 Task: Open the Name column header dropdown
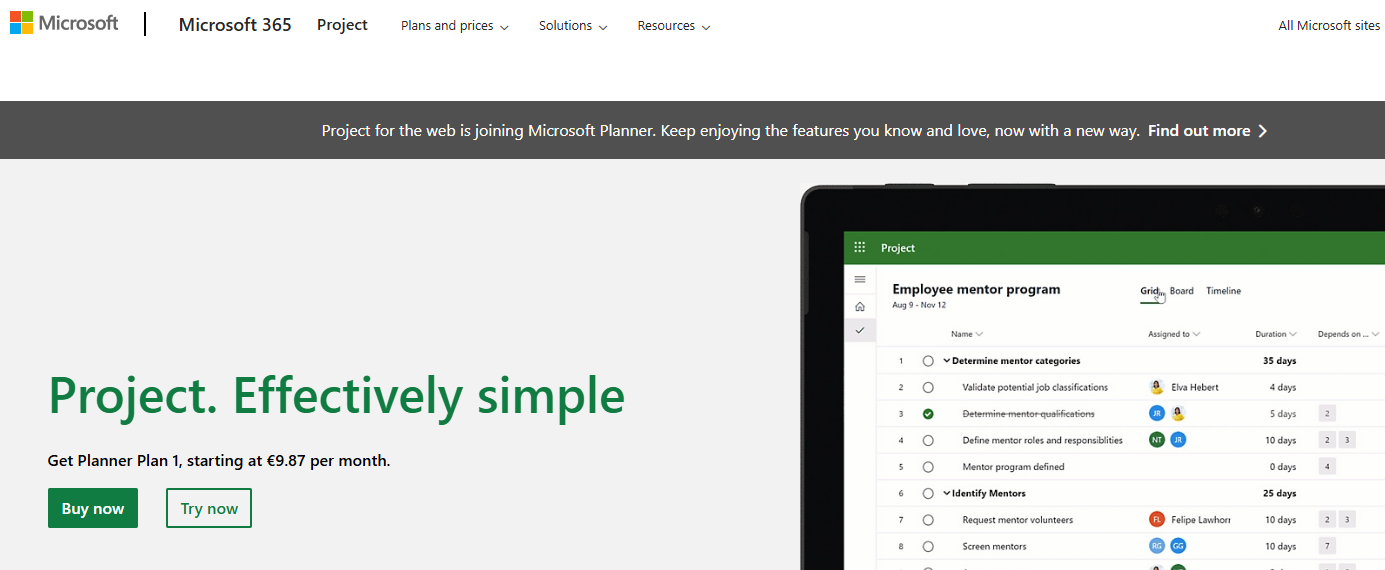967,334
